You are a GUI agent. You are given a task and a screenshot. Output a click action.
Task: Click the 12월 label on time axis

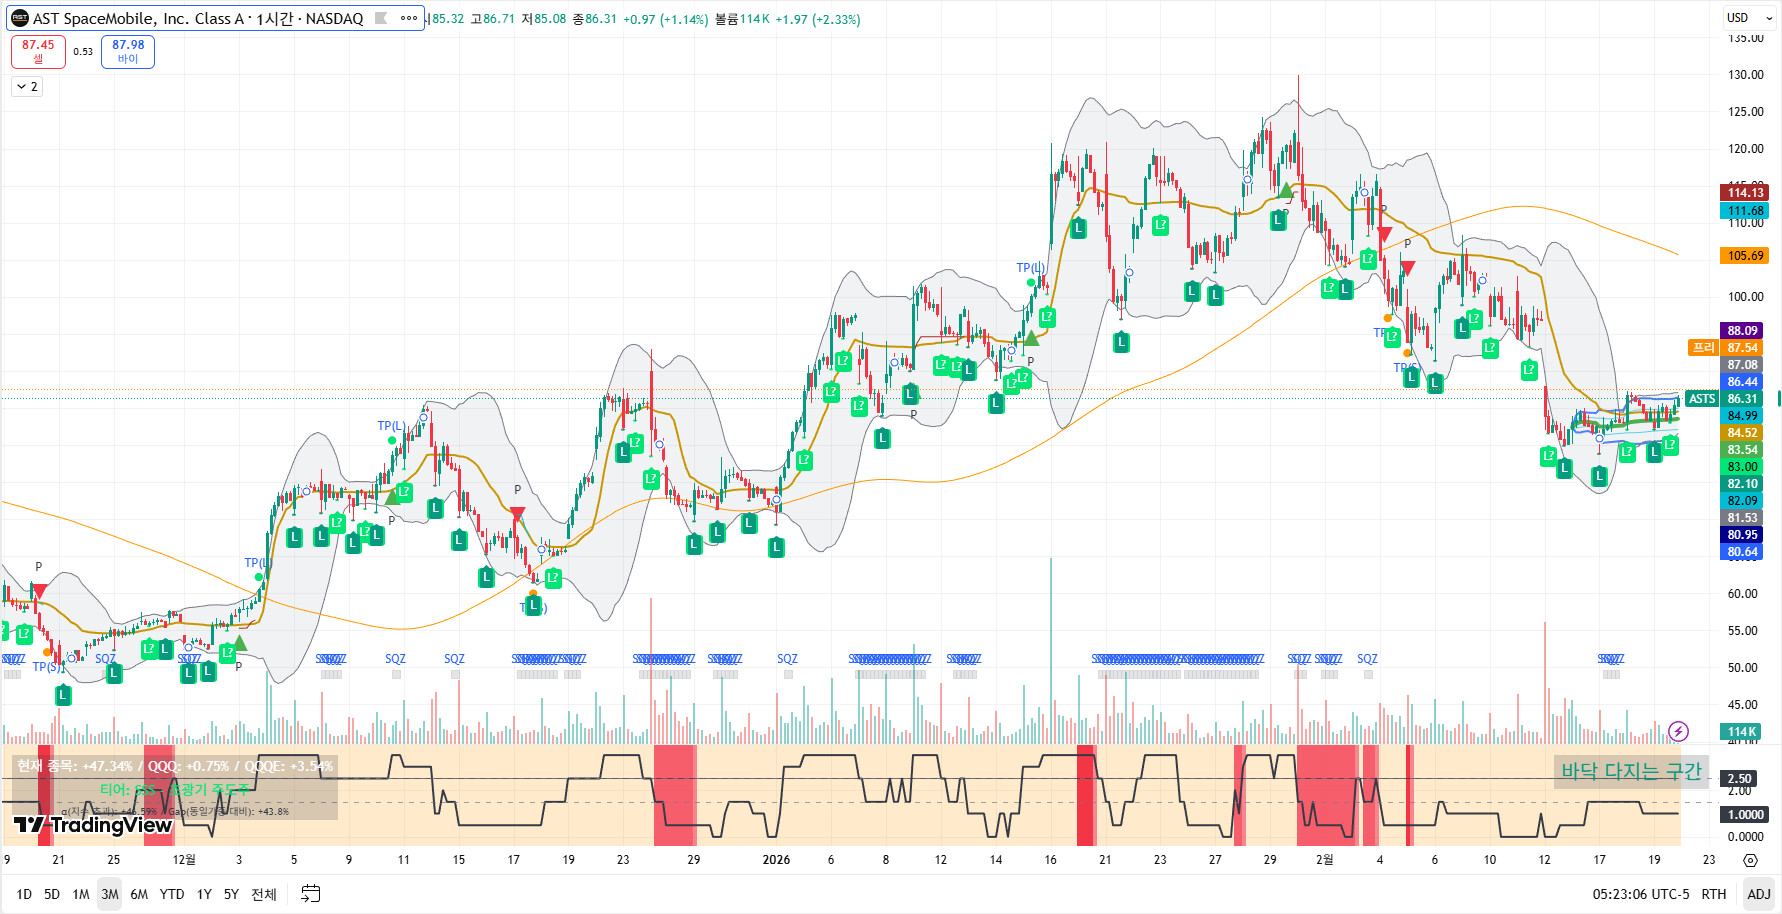click(184, 860)
